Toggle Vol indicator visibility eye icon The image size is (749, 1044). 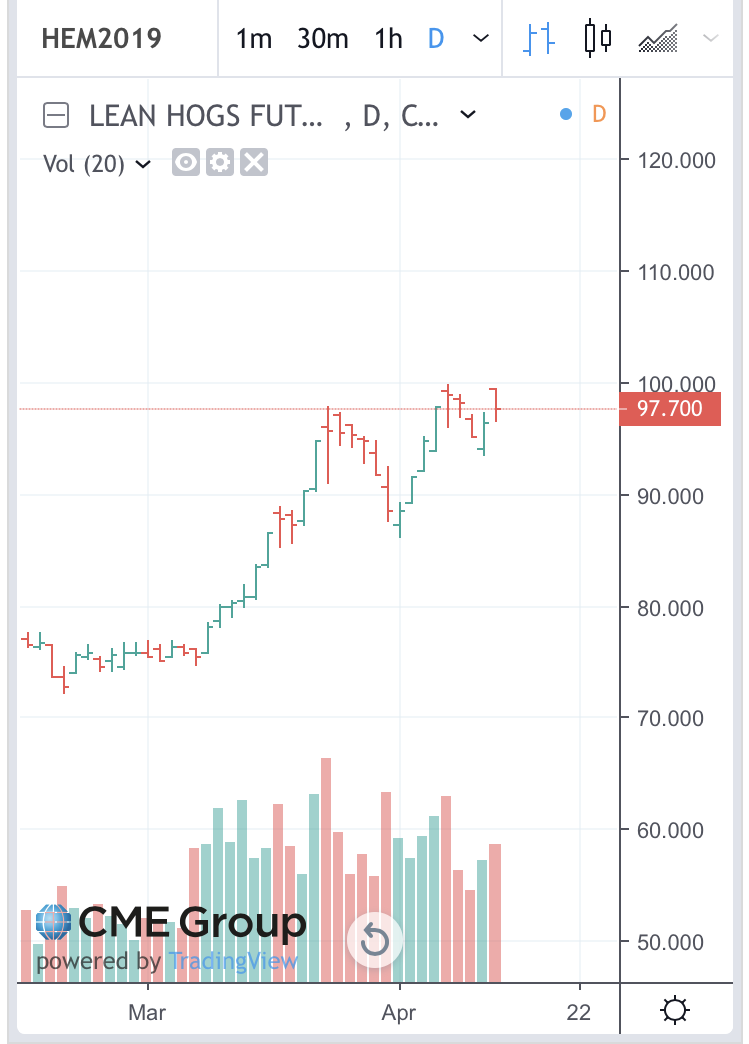pyautogui.click(x=186, y=162)
